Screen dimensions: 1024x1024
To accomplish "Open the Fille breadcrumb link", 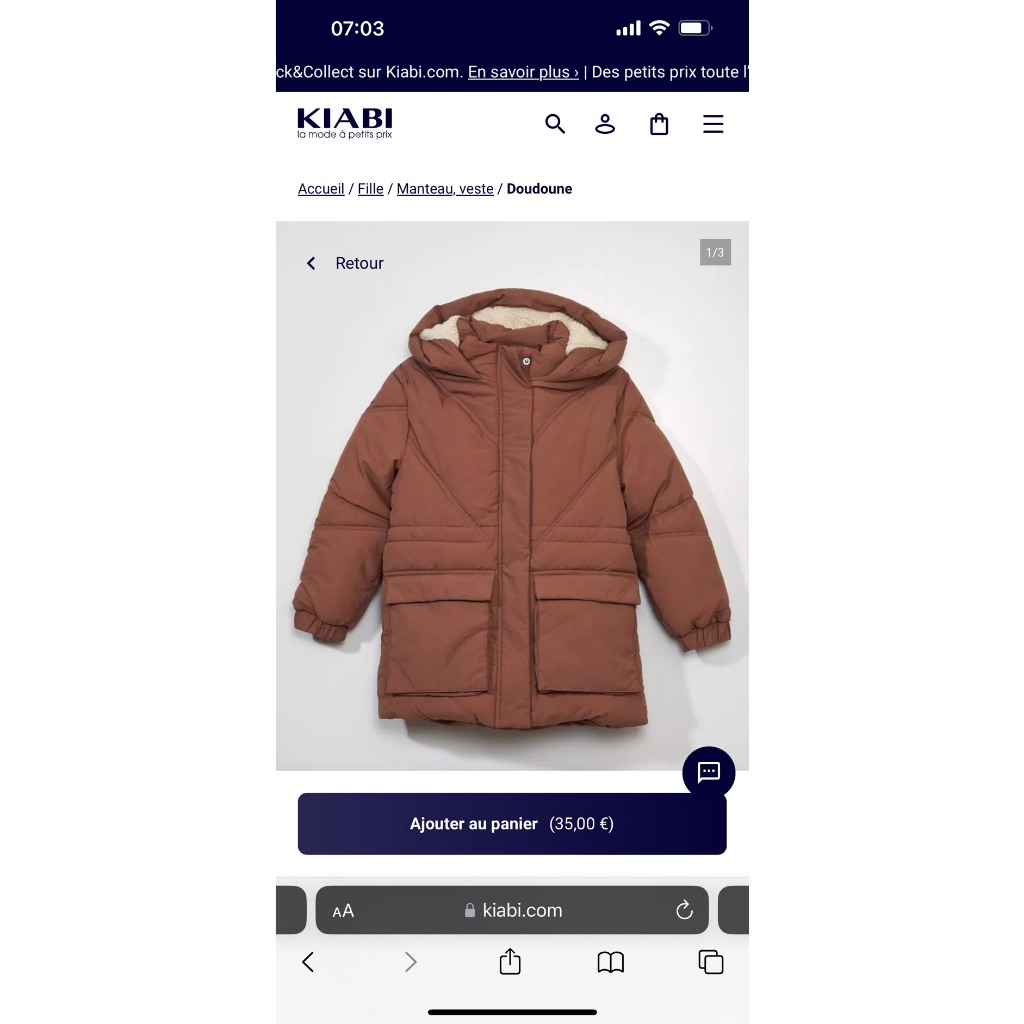I will click(x=370, y=189).
